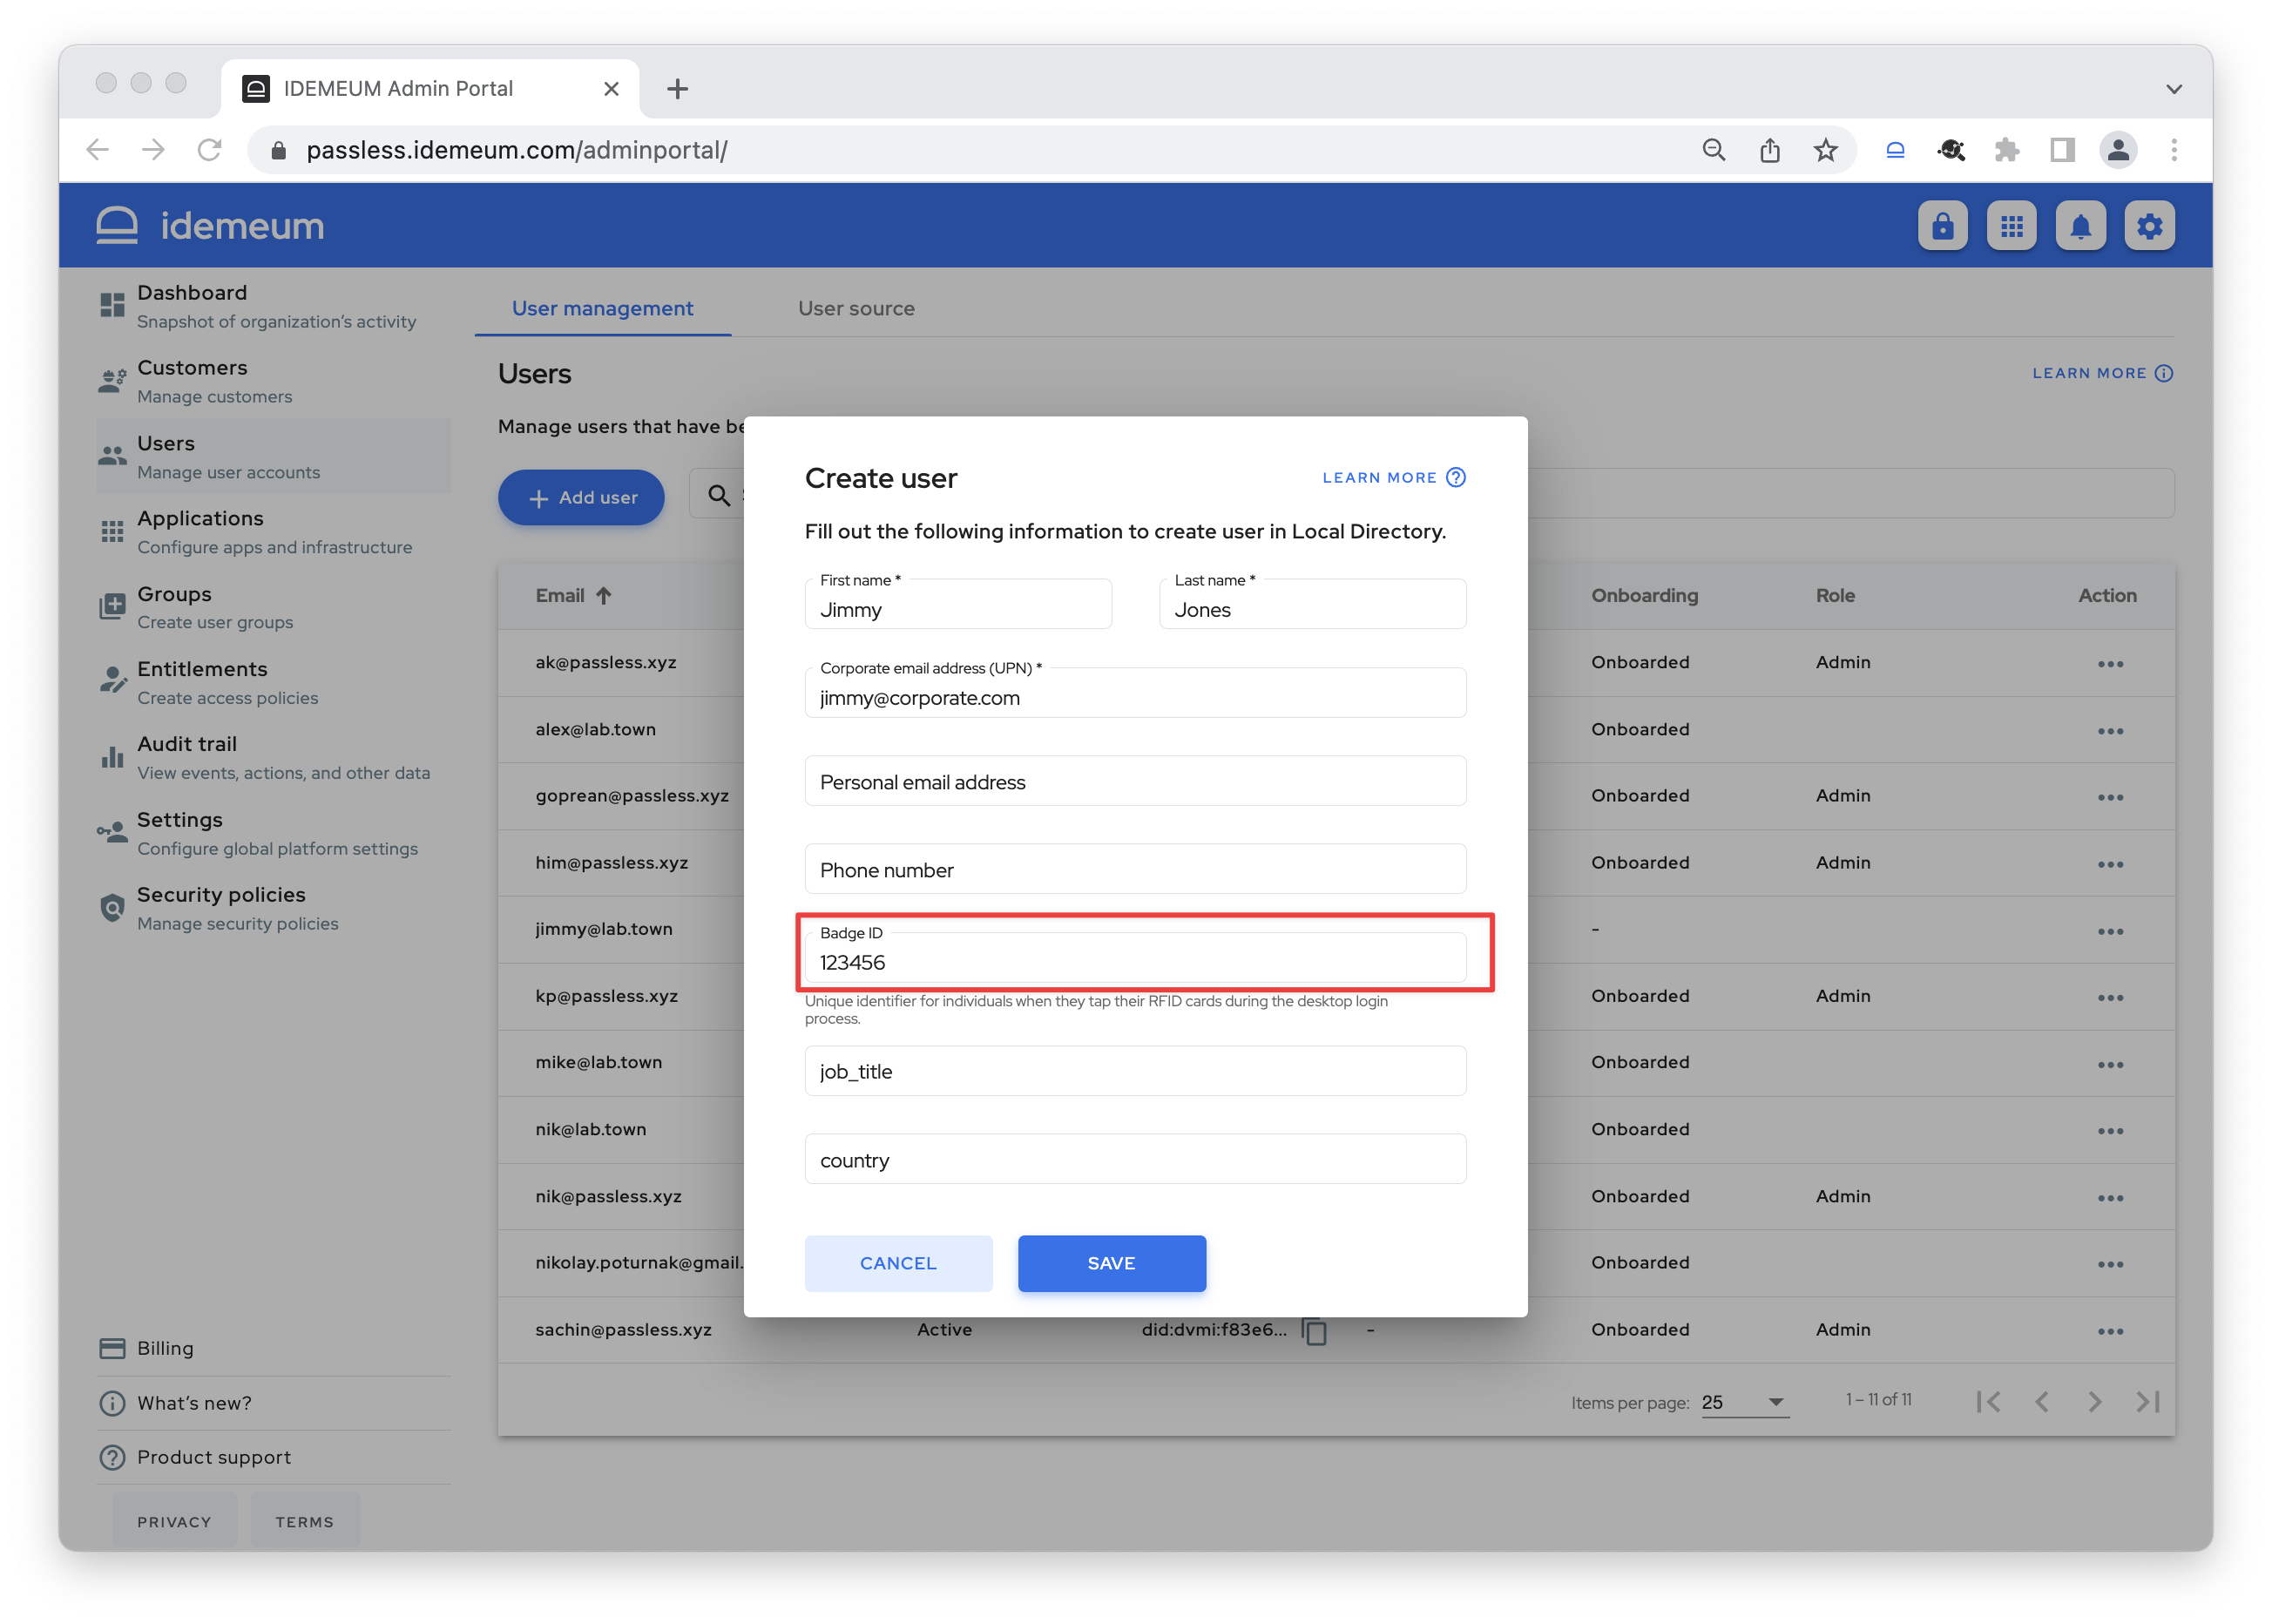Click the job_title field
This screenshot has width=2272, height=1624.
click(1135, 1071)
